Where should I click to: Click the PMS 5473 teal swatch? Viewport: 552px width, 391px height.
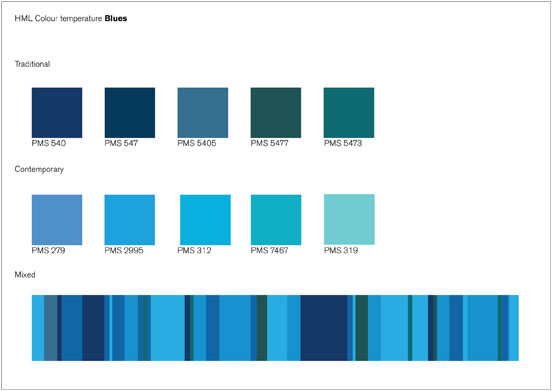tap(349, 113)
